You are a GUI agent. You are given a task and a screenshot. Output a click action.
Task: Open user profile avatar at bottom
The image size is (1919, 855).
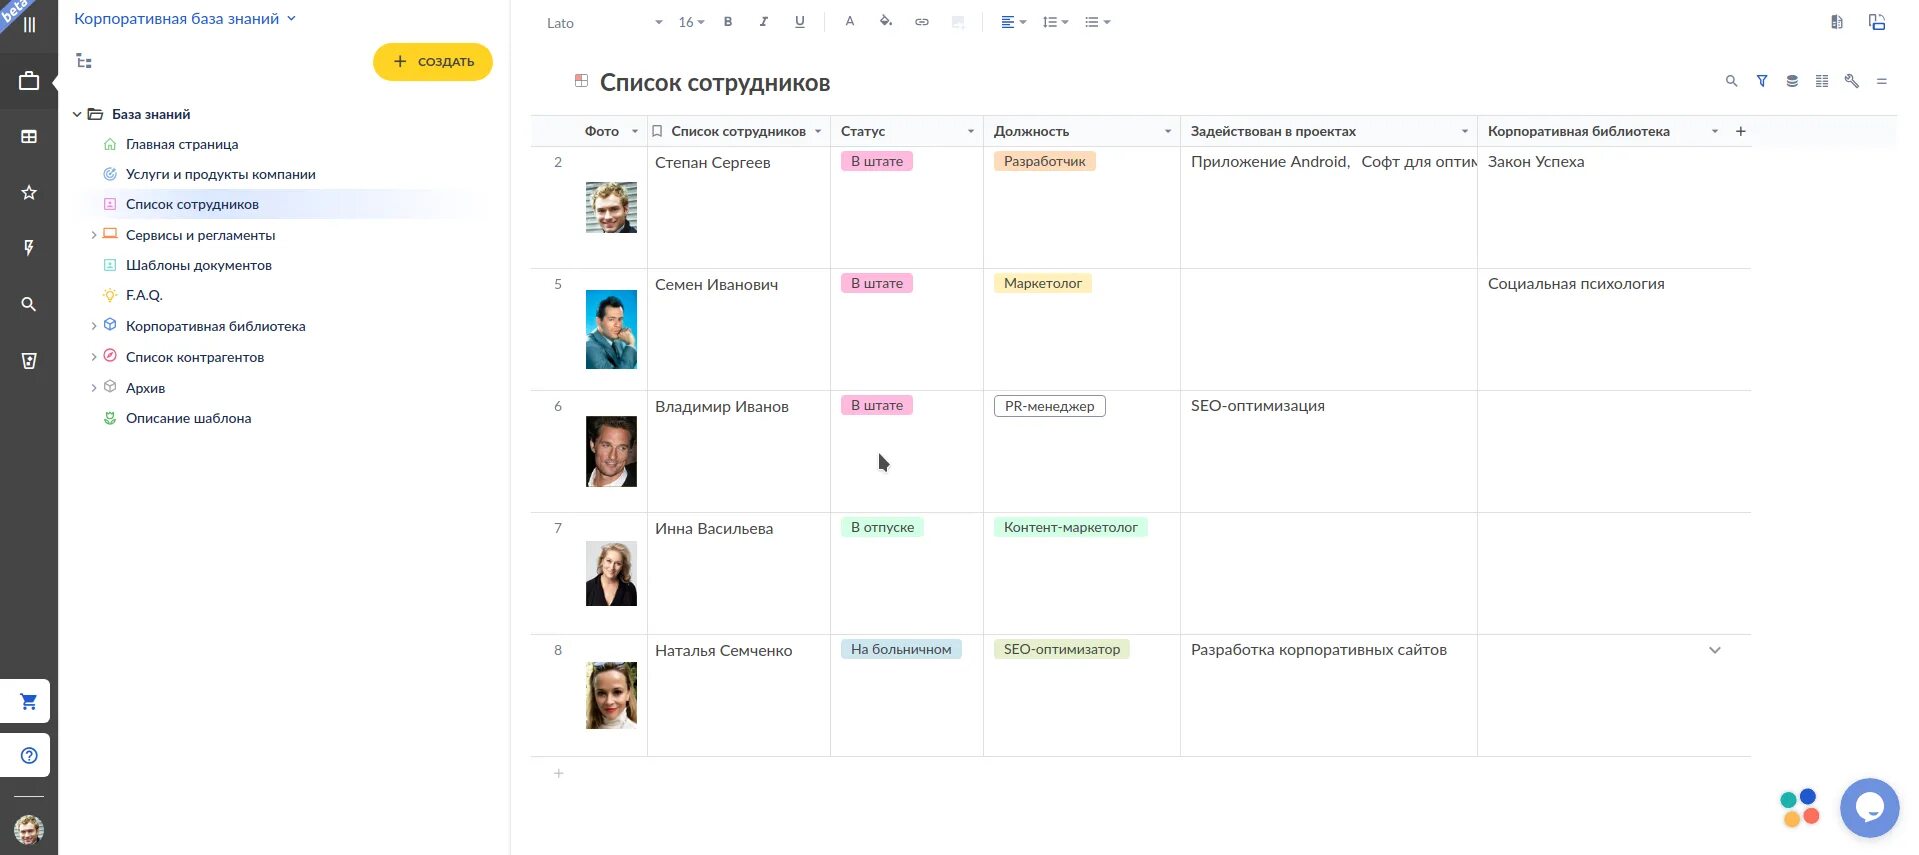pyautogui.click(x=29, y=829)
